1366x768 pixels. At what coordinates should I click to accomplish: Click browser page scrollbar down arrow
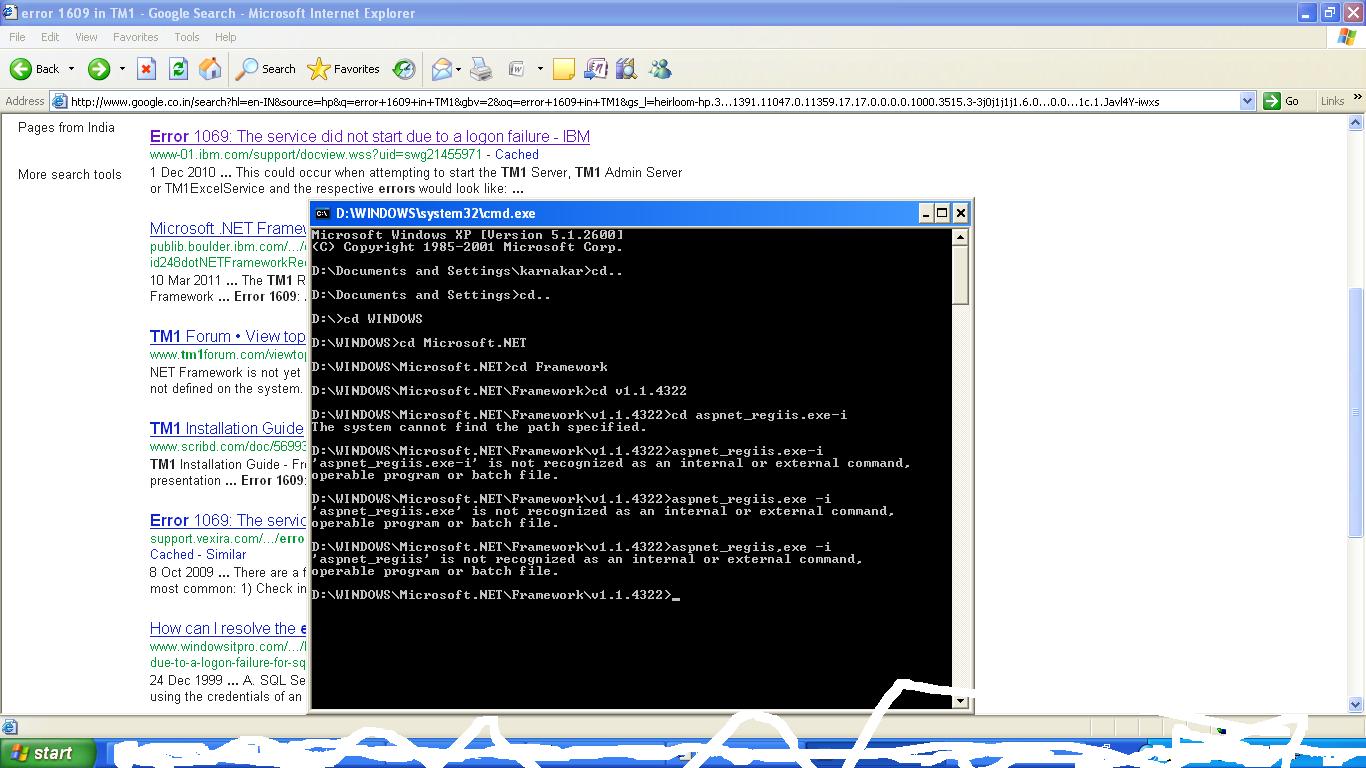pos(1357,705)
